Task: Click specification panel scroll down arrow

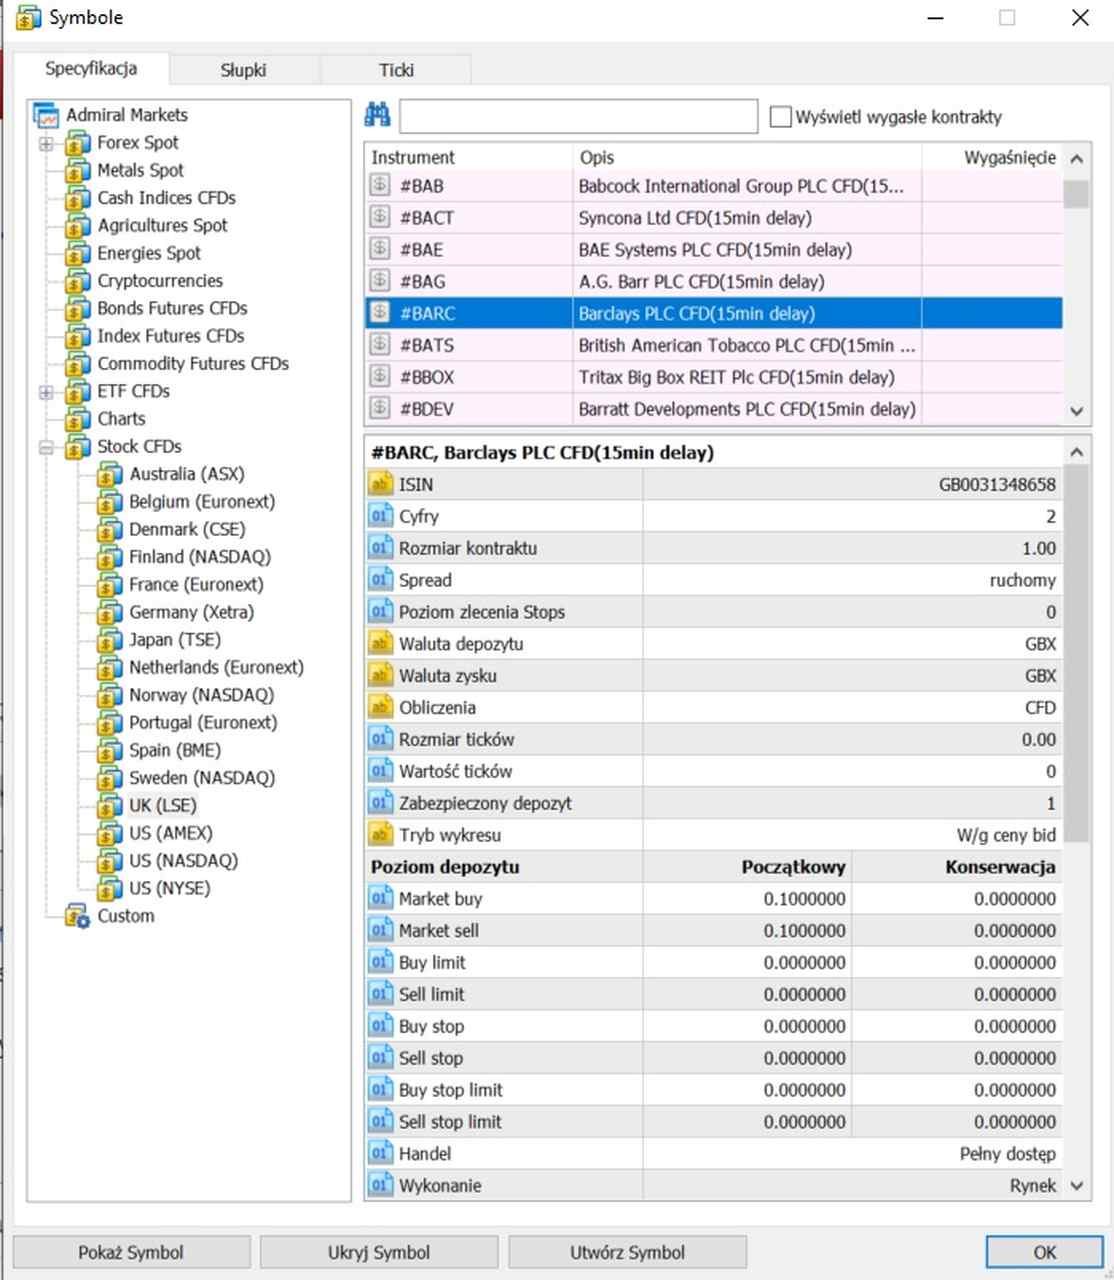Action: tap(1076, 1186)
